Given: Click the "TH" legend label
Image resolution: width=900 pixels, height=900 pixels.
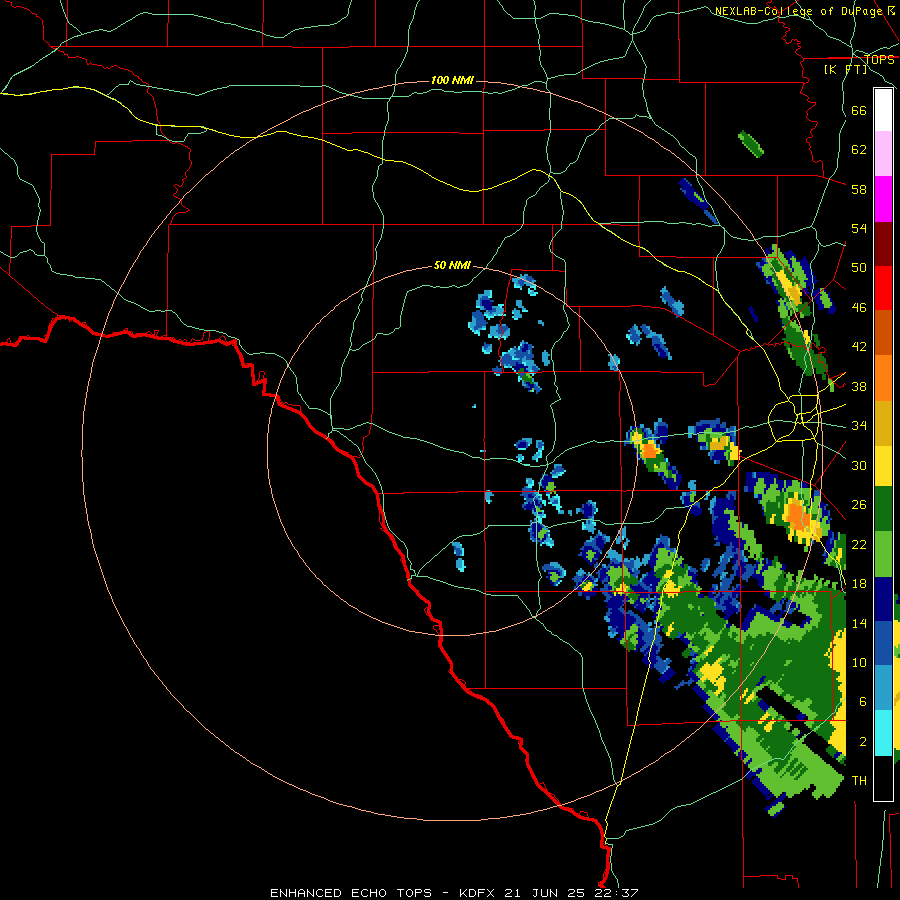Looking at the screenshot, I should 859,781.
